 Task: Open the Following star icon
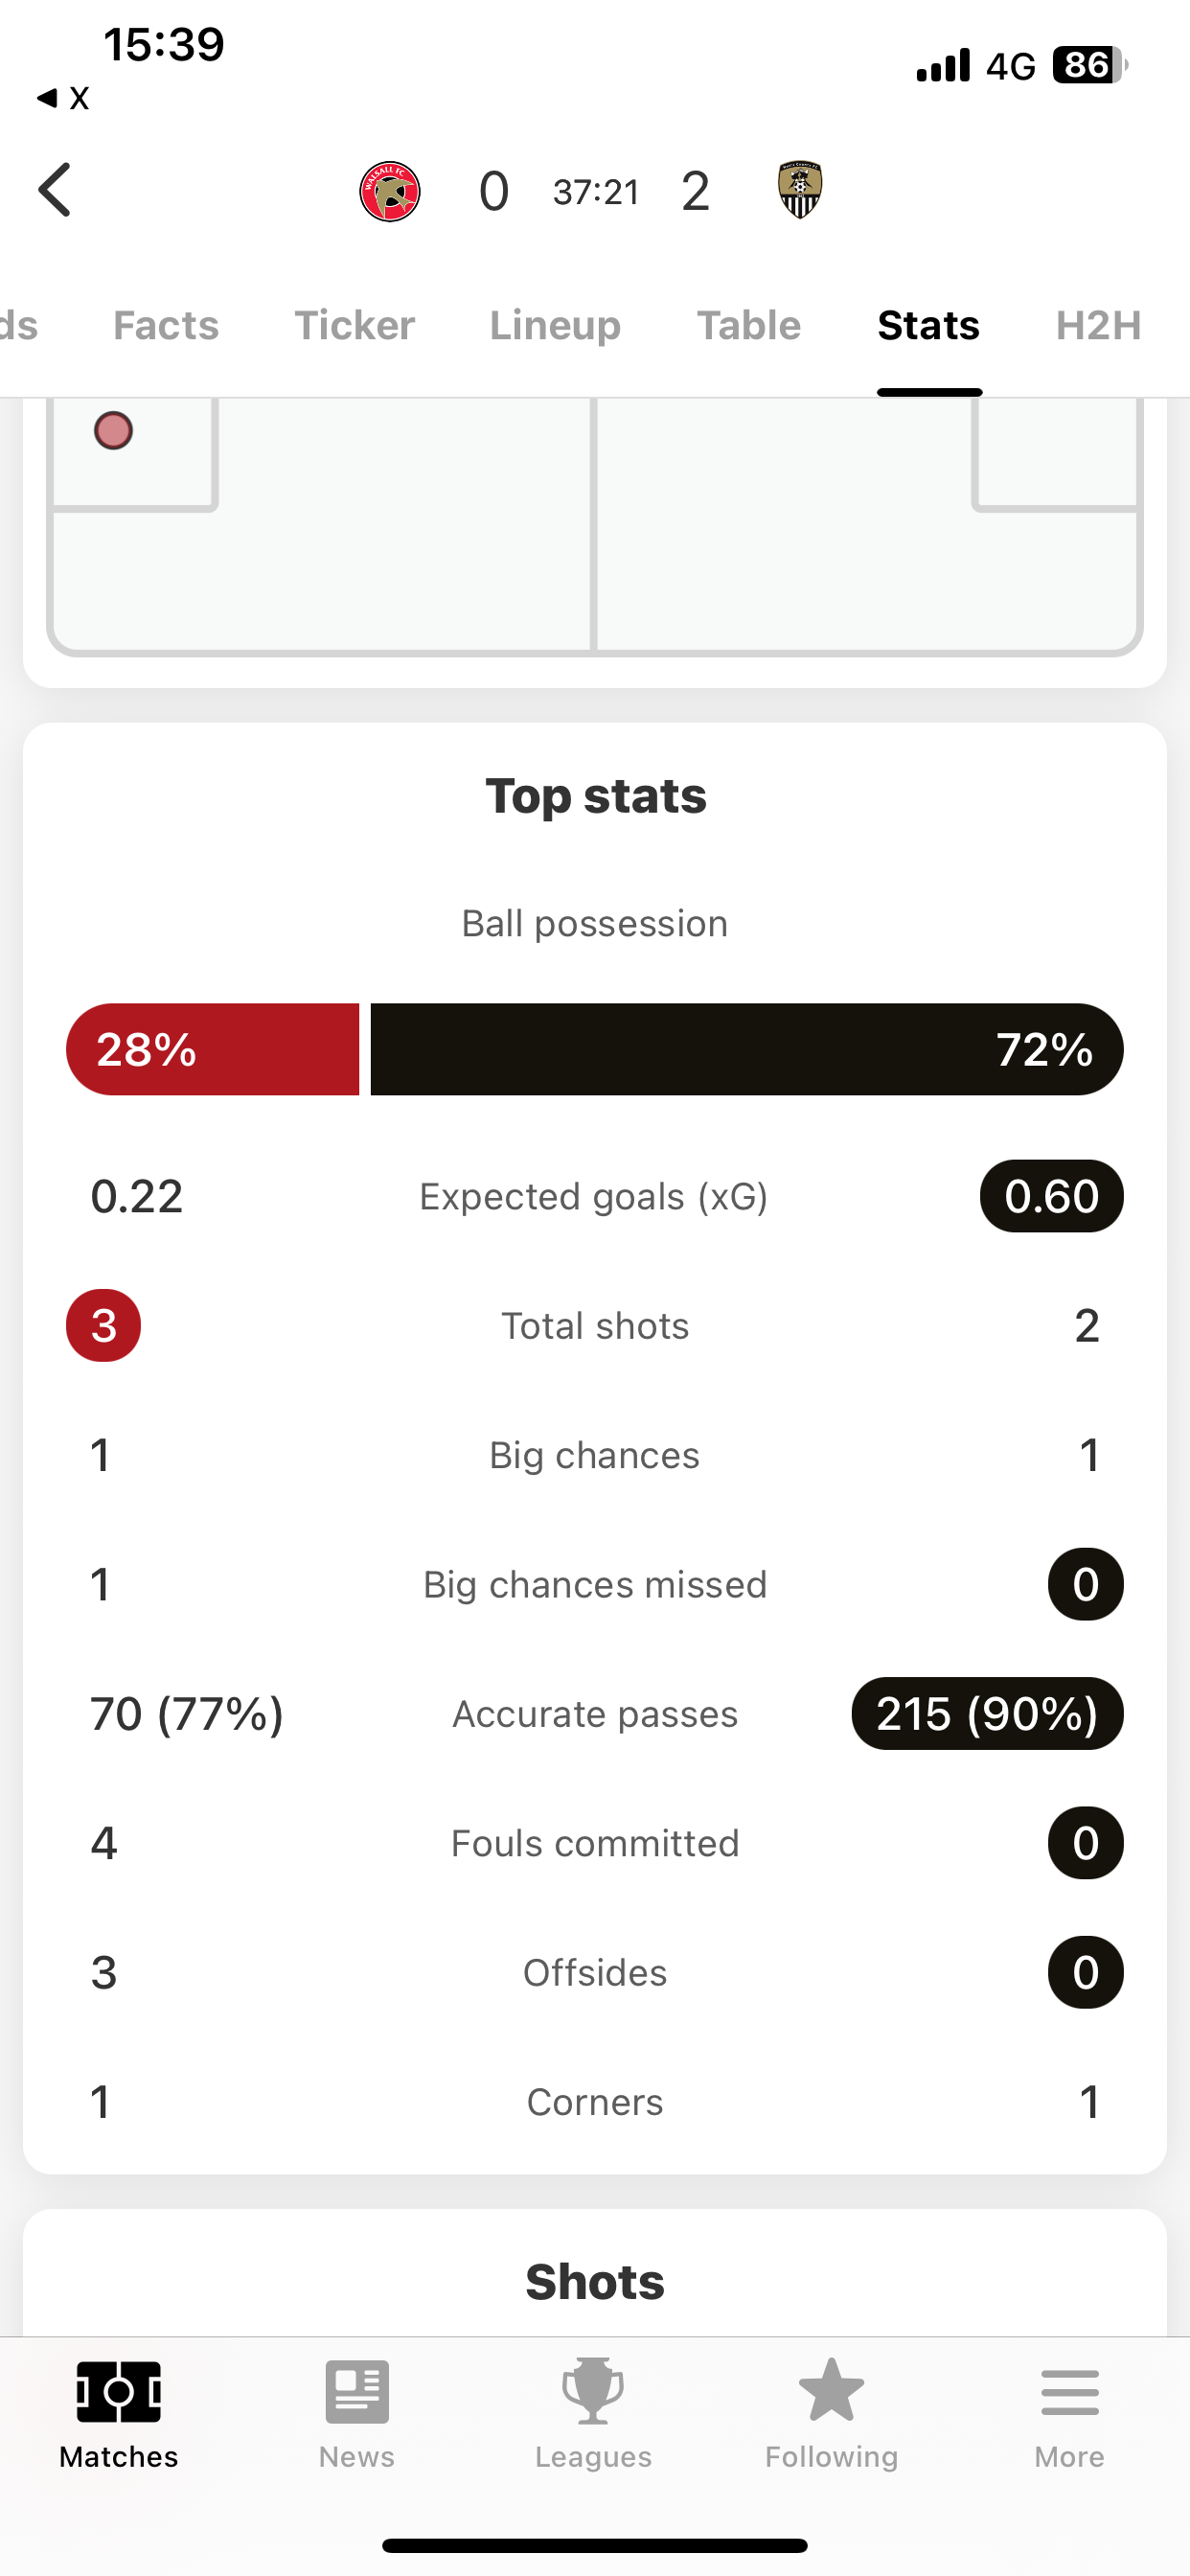[831, 2390]
